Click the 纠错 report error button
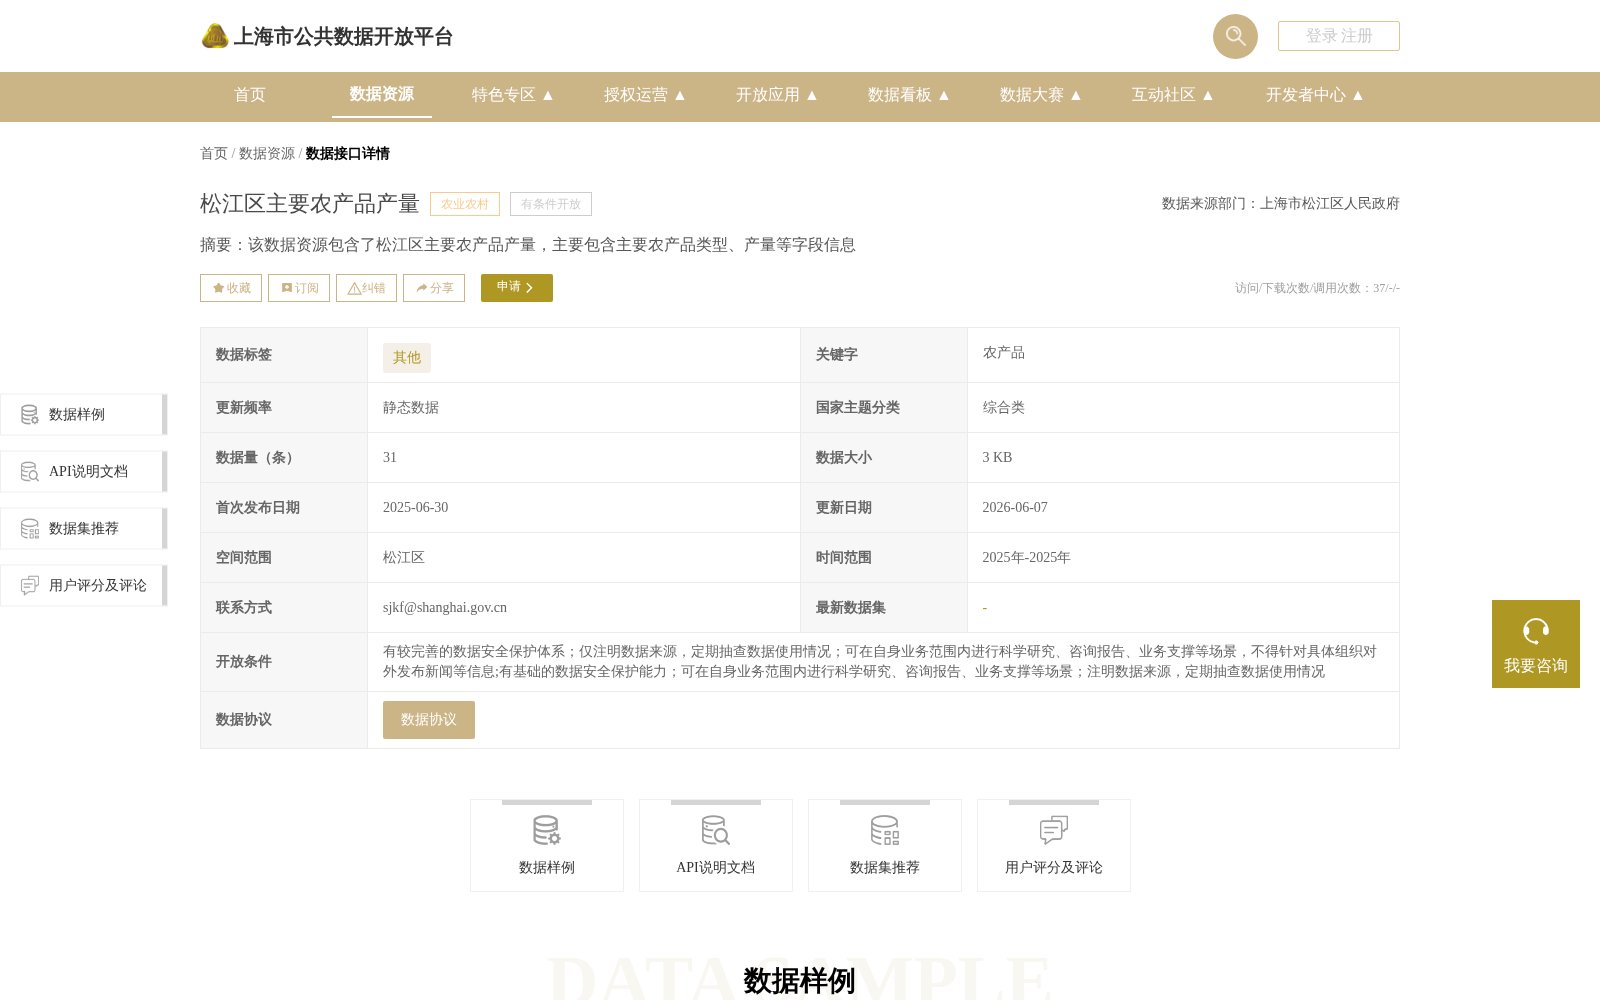Image resolution: width=1600 pixels, height=1000 pixels. (x=366, y=288)
